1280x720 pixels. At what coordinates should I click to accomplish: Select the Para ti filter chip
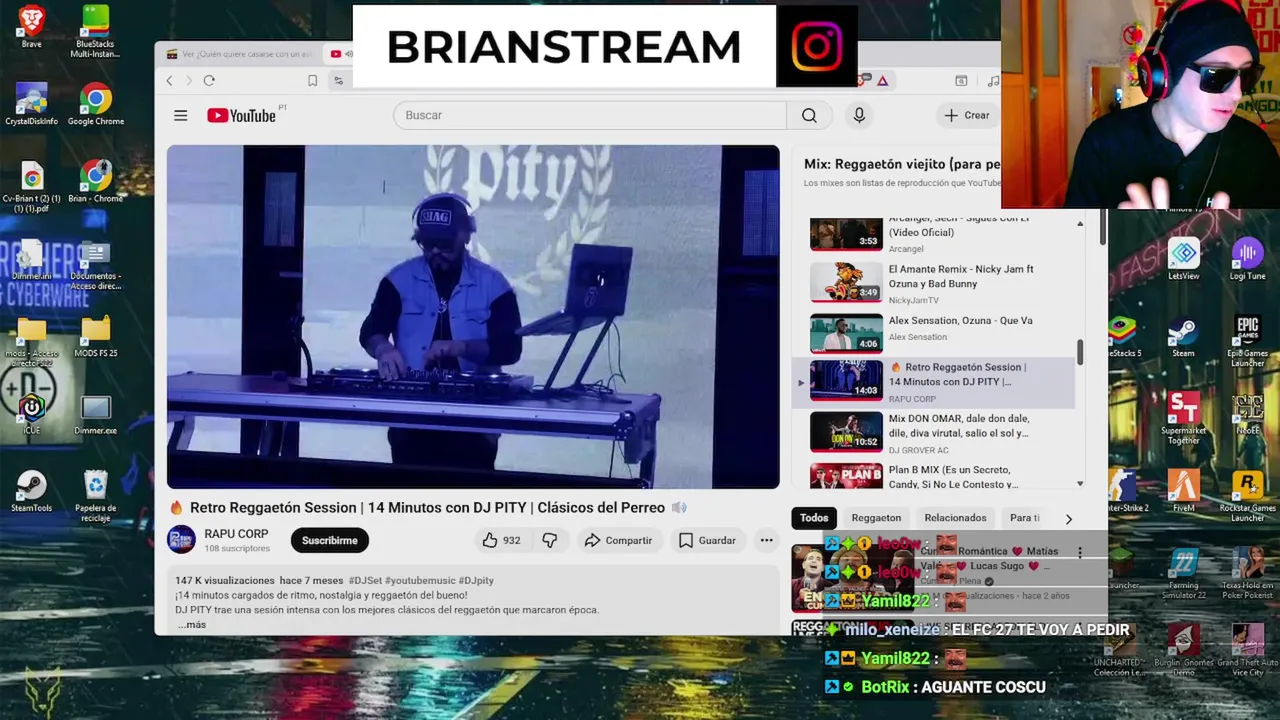pyautogui.click(x=1024, y=518)
